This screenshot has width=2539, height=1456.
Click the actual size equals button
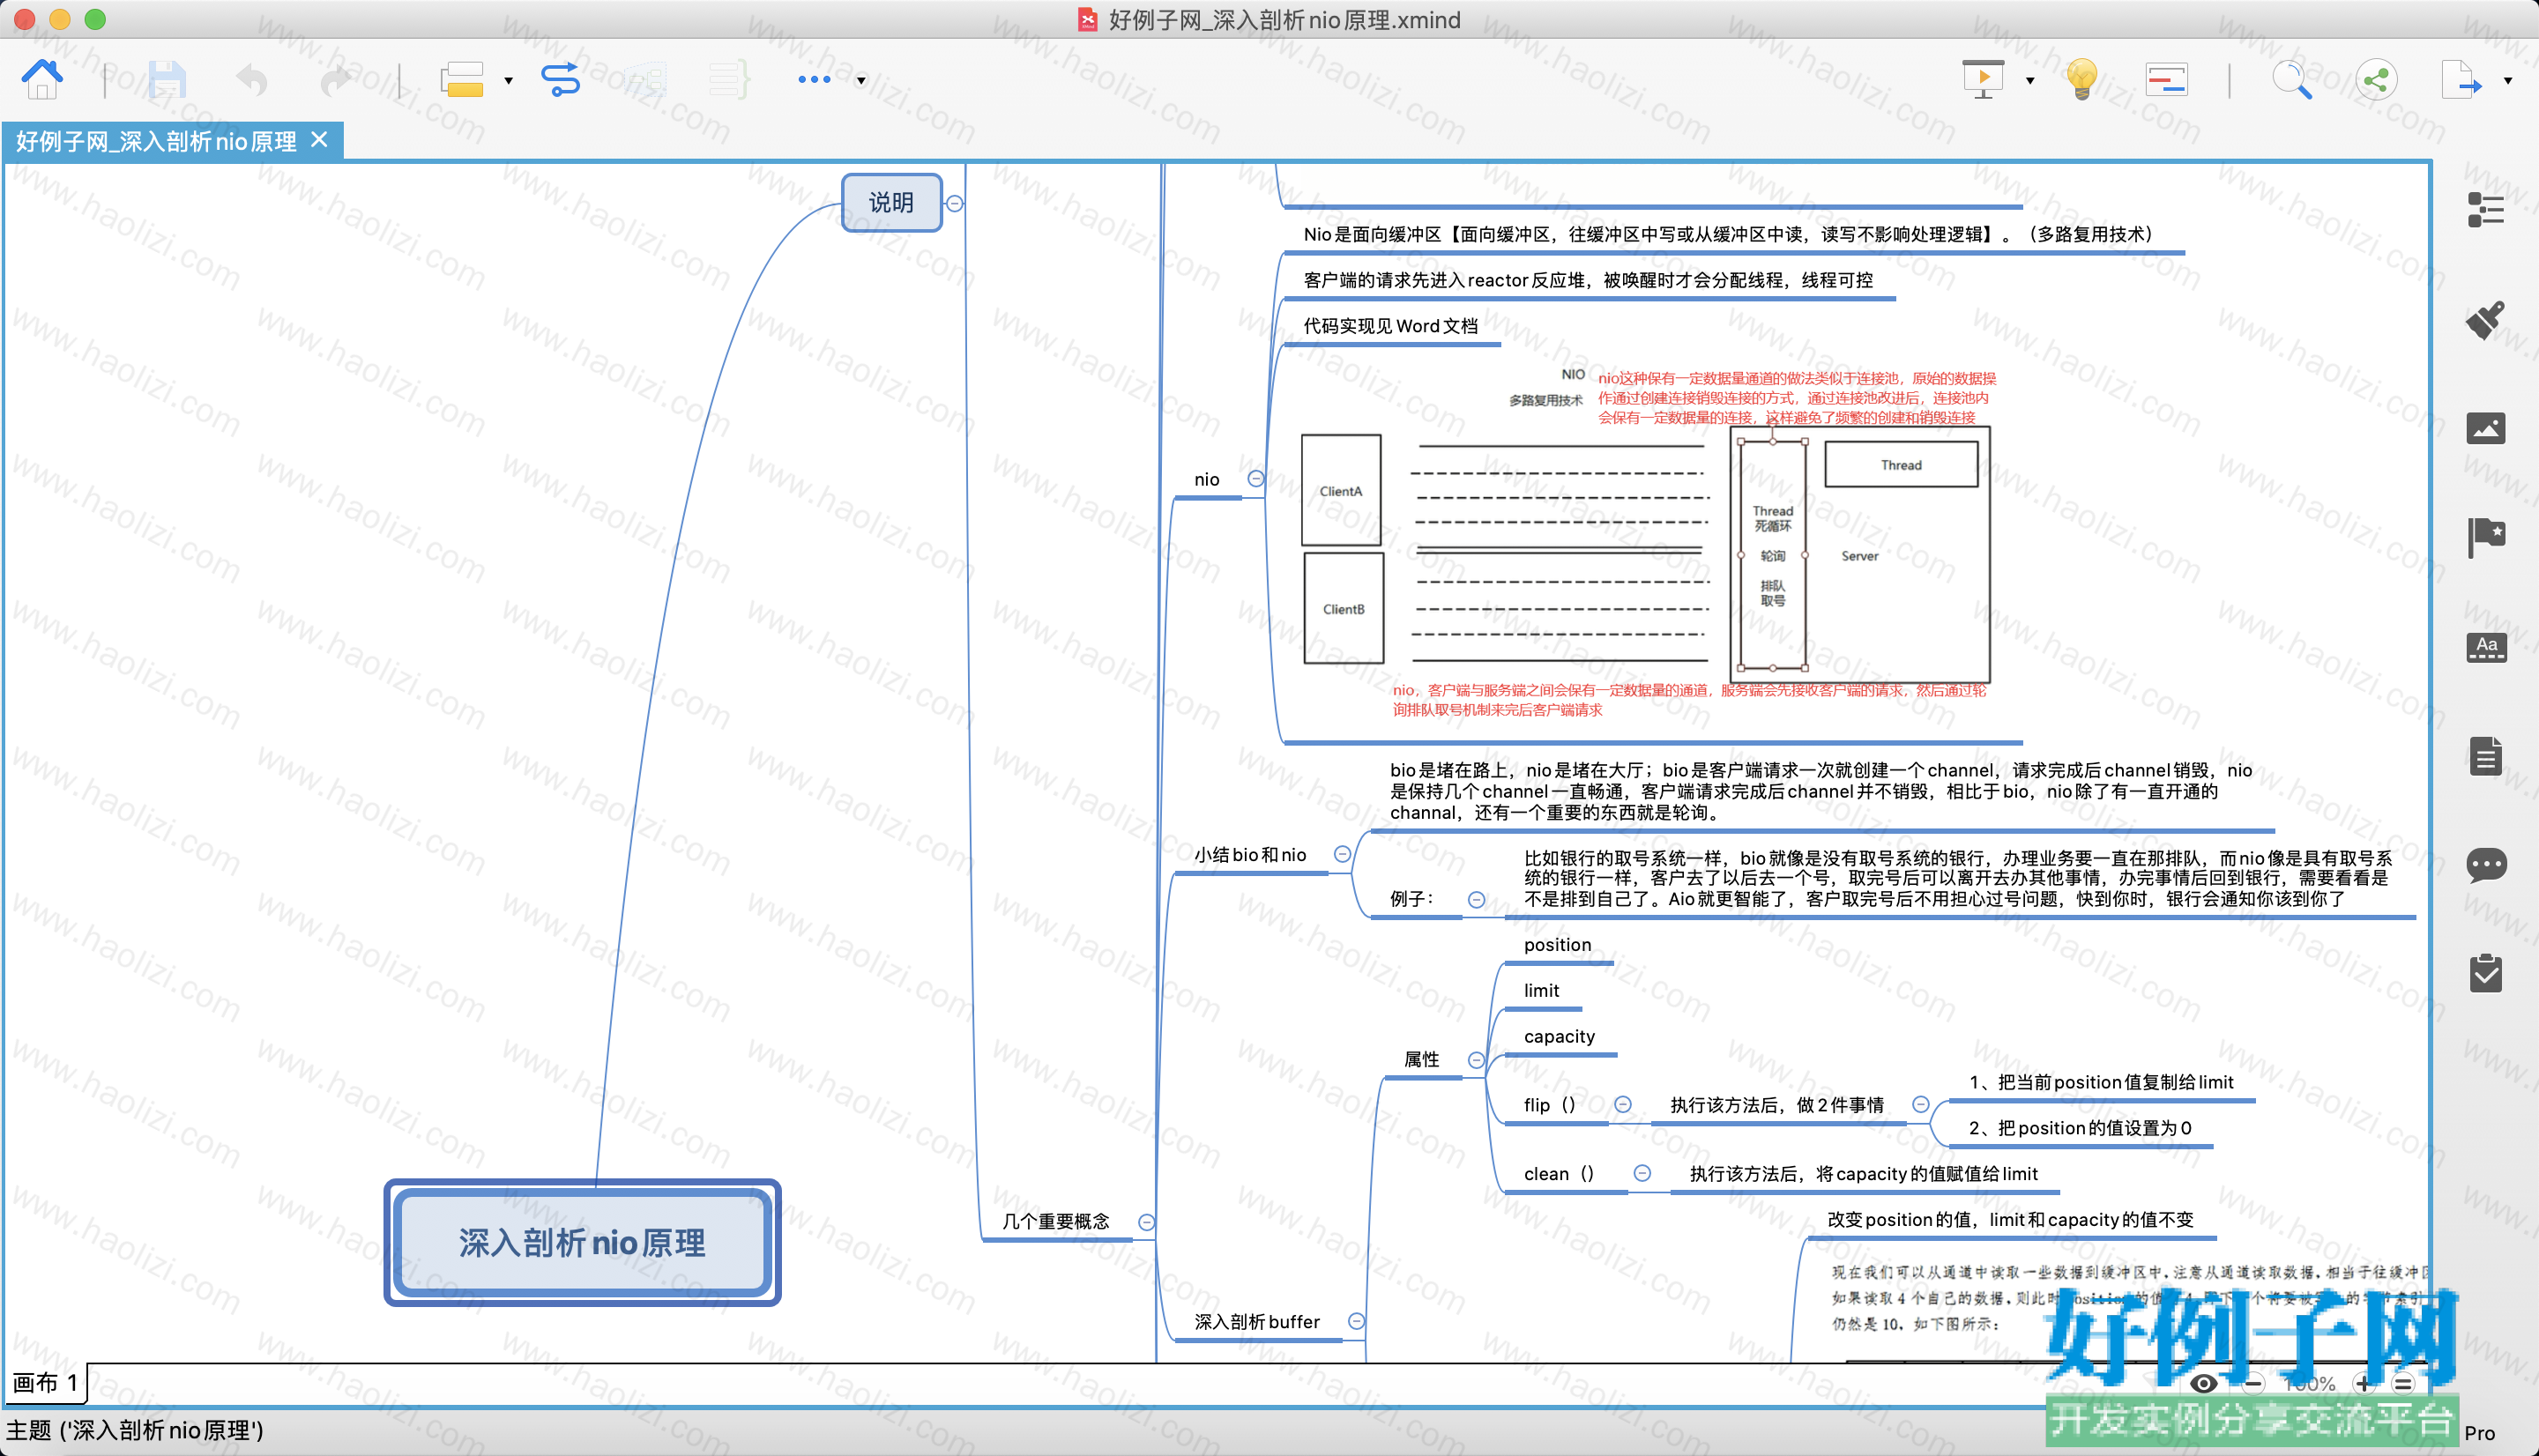pyautogui.click(x=2404, y=1383)
